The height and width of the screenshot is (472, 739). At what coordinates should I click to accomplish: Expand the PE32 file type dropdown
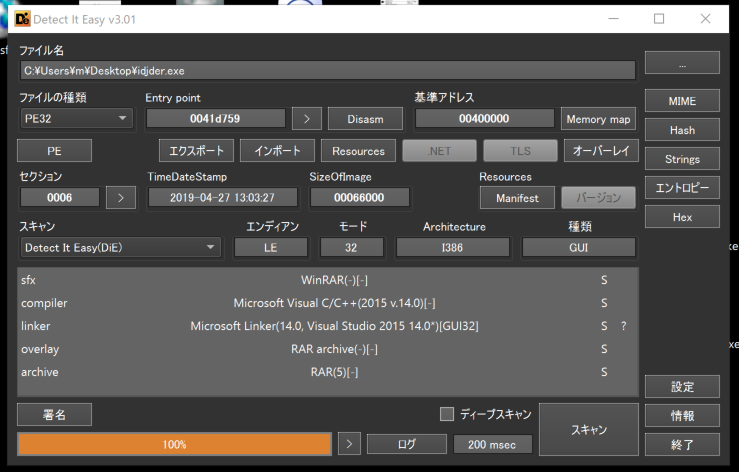click(76, 118)
